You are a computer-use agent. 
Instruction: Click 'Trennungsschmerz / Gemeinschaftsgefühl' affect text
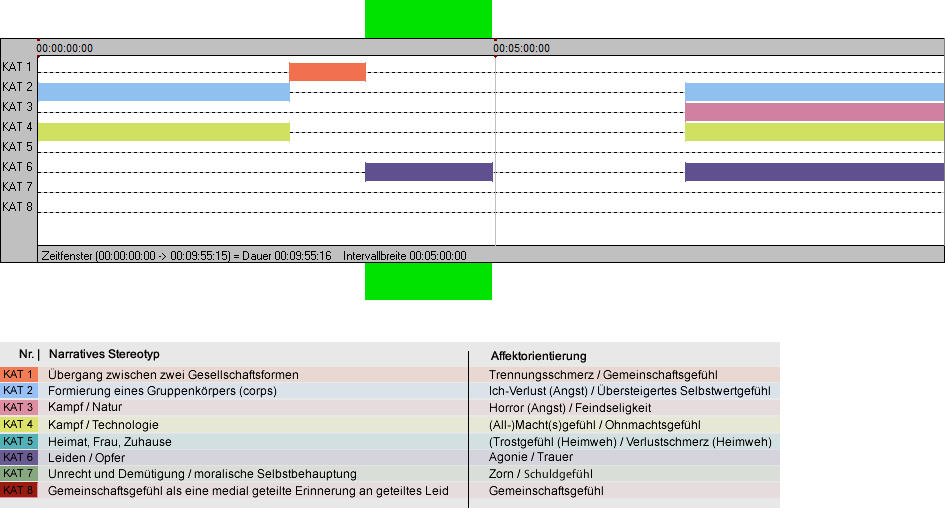[603, 374]
